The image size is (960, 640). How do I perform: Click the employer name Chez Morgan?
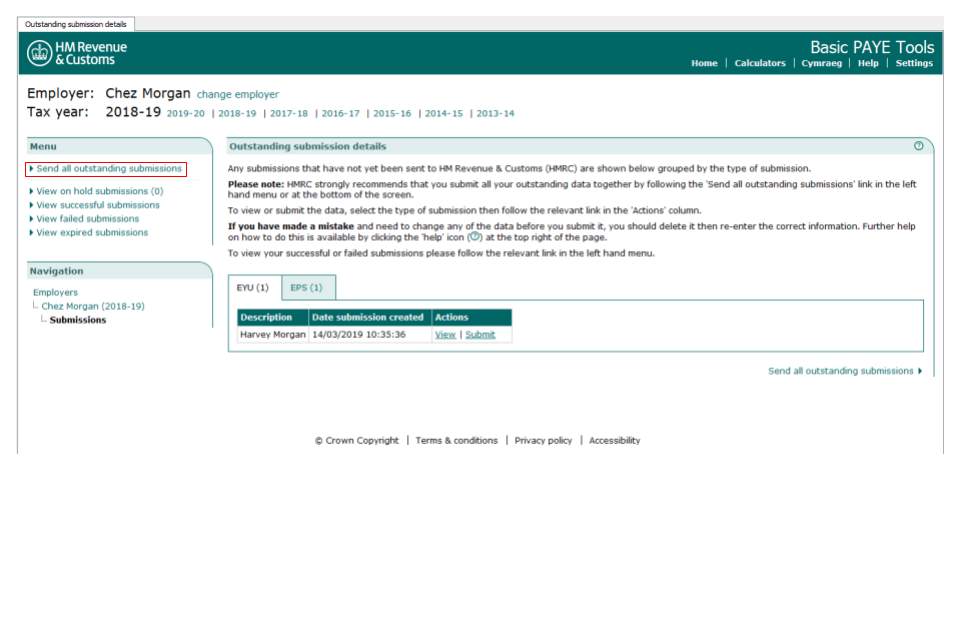tap(148, 93)
